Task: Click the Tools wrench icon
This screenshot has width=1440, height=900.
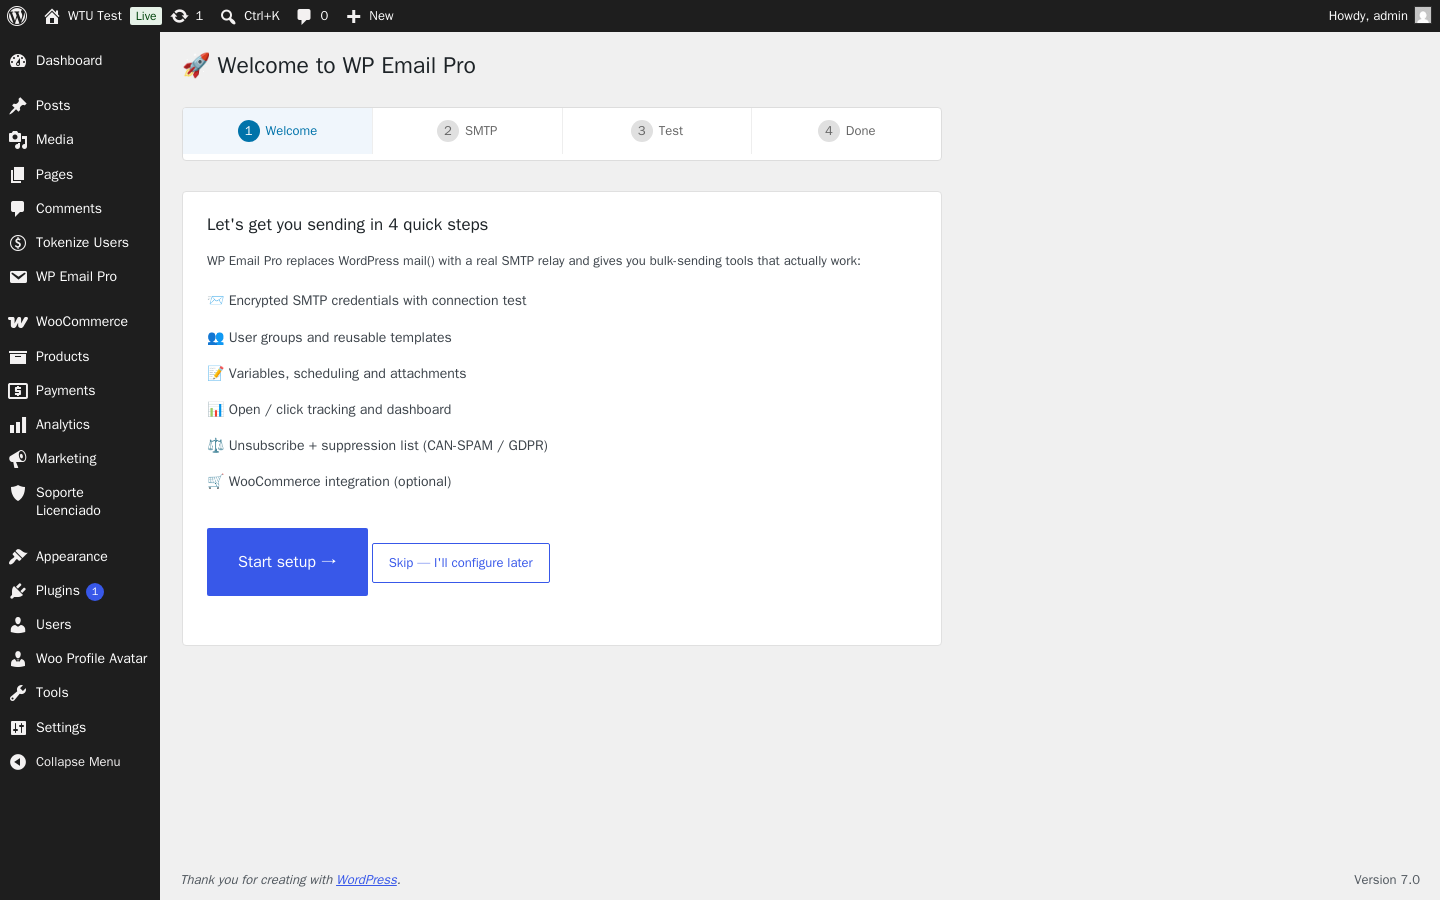Action: point(18,693)
